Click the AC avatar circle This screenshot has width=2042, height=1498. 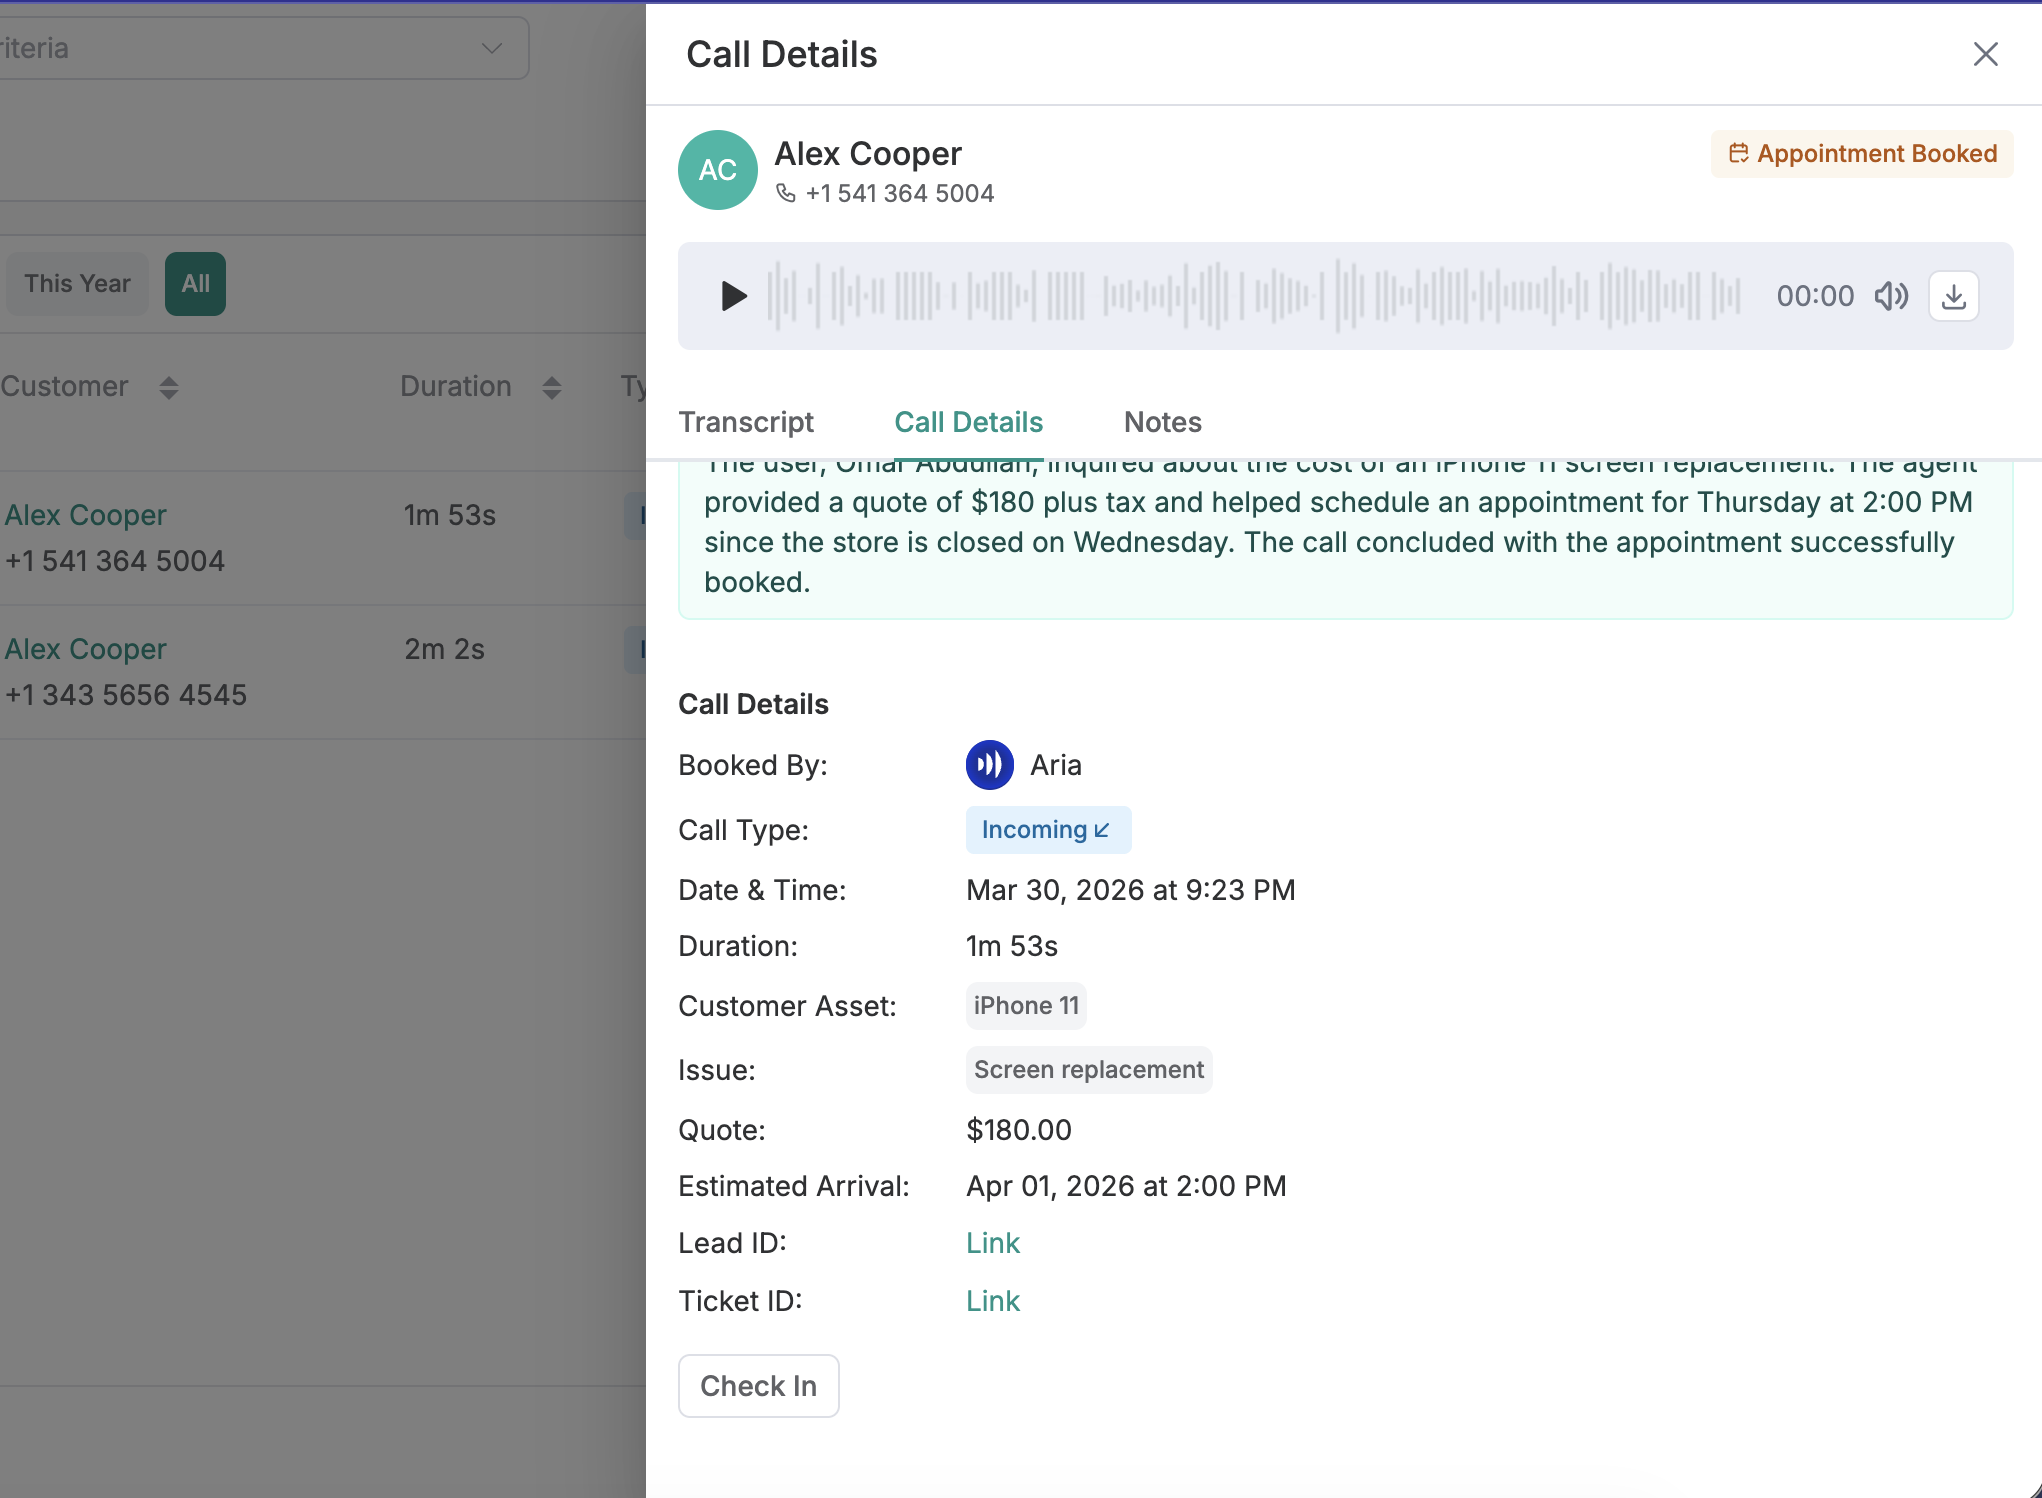click(717, 170)
